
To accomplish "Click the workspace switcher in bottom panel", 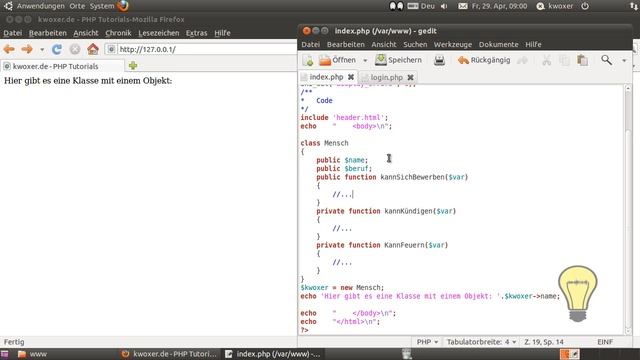I will click(570, 354).
